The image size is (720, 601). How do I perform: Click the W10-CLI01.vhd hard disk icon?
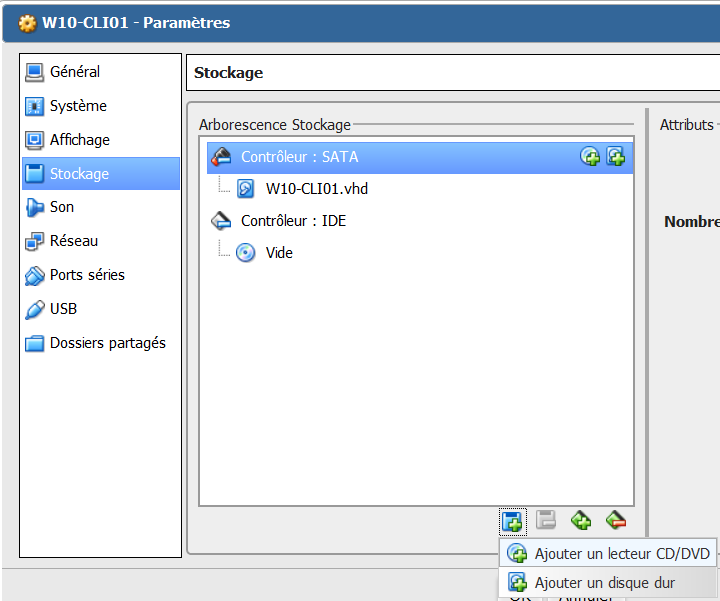click(x=245, y=189)
